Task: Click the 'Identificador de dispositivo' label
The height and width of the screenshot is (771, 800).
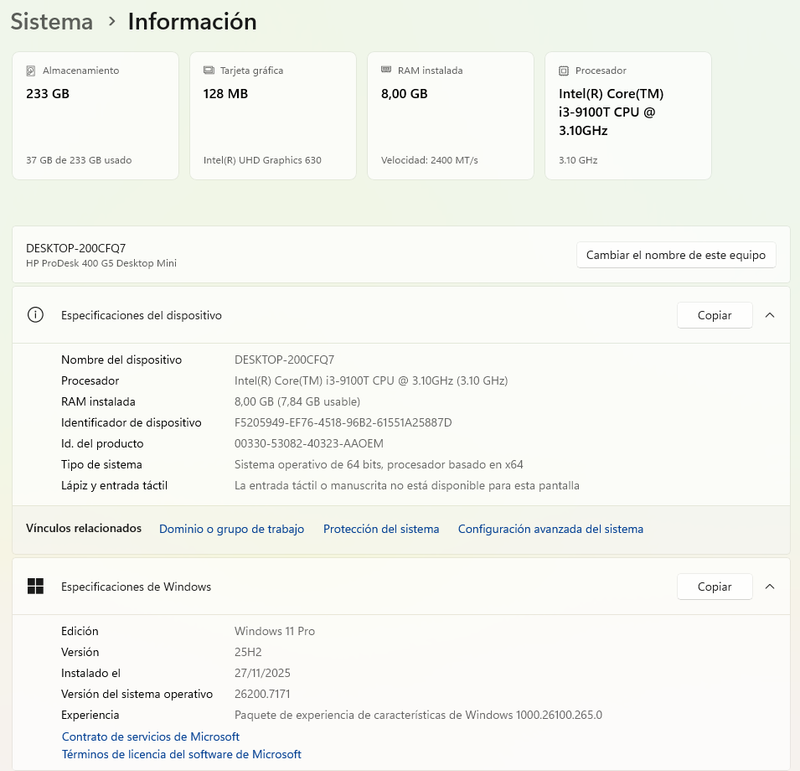Action: 131,422
